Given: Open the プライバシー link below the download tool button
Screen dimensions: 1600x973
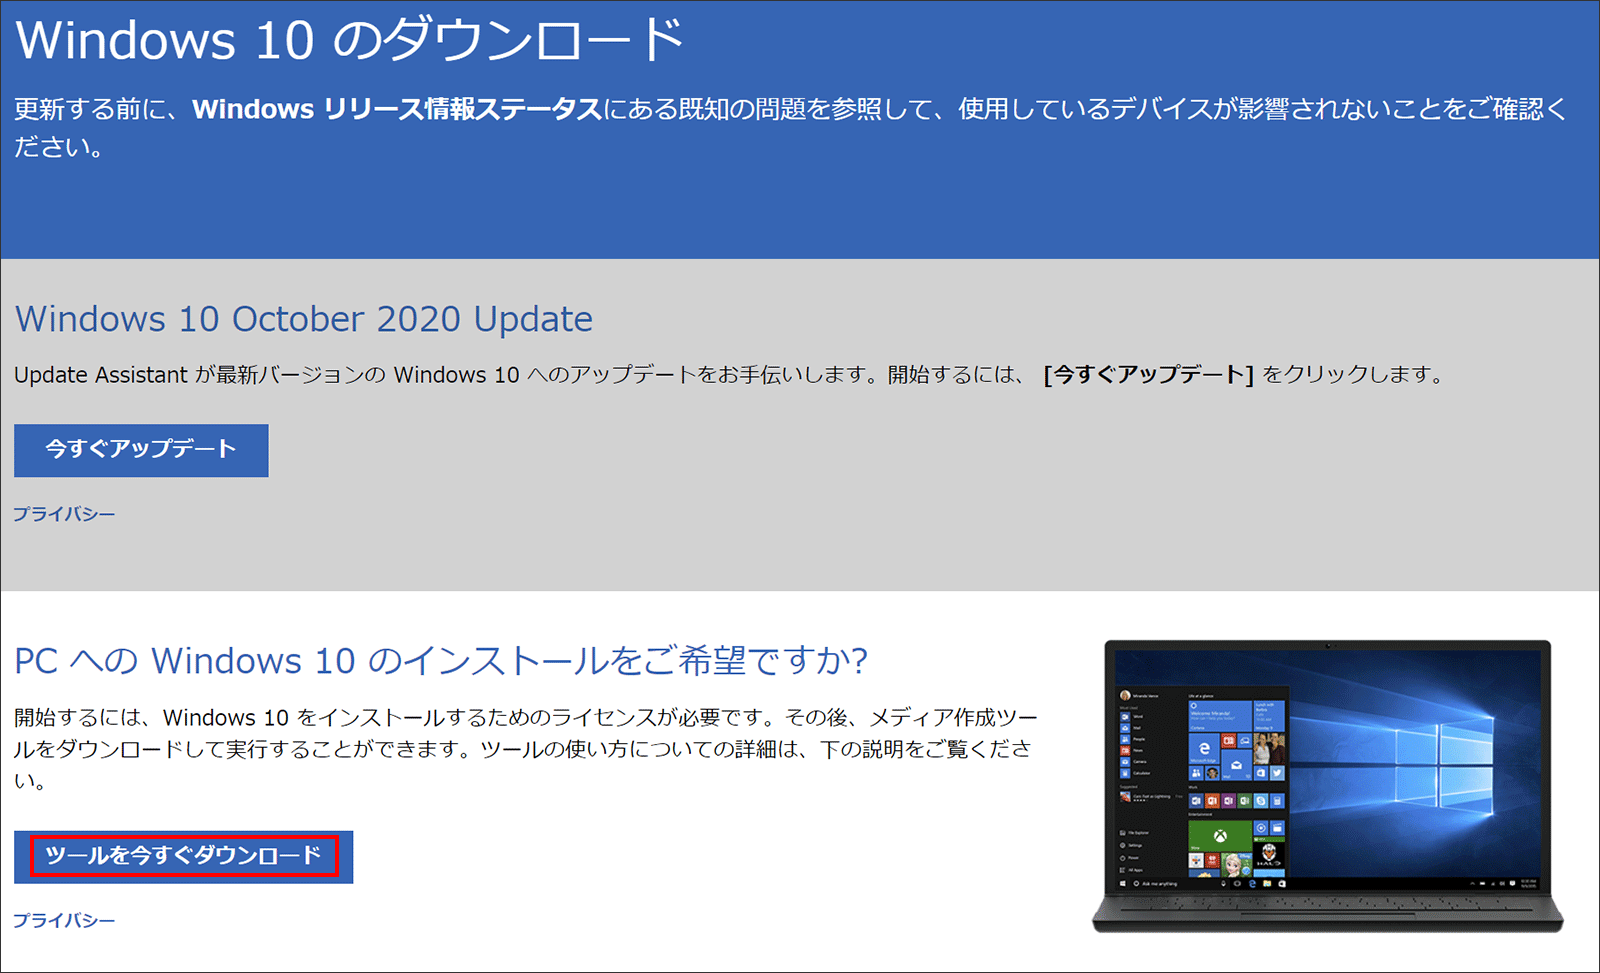Looking at the screenshot, I should (x=64, y=920).
